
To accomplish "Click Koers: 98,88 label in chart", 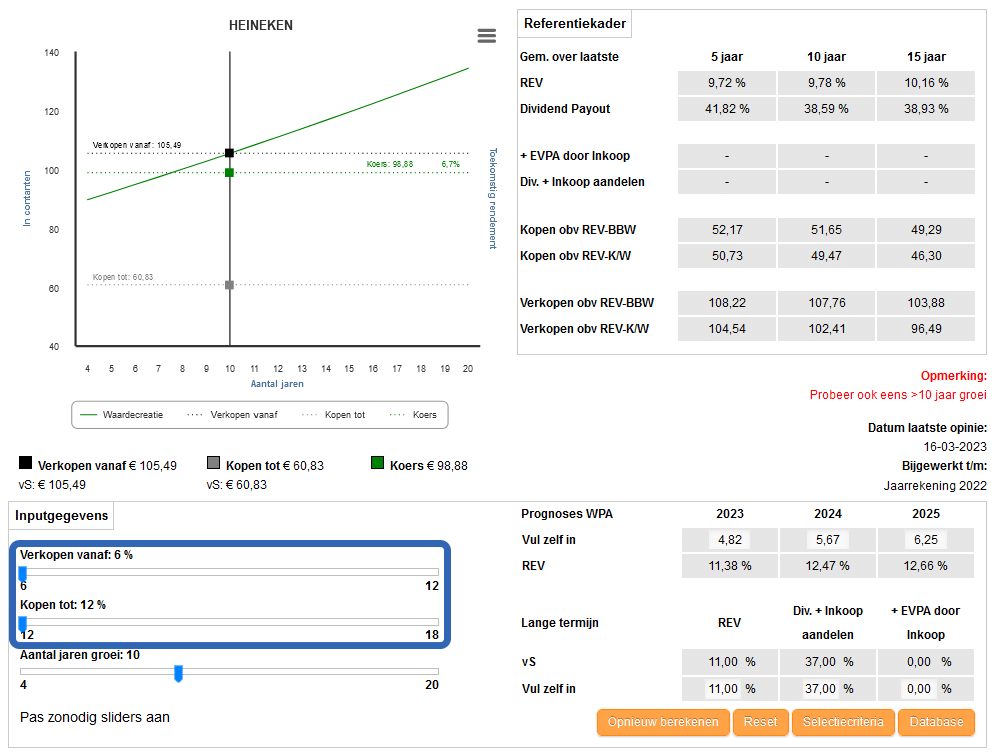I will pyautogui.click(x=390, y=164).
